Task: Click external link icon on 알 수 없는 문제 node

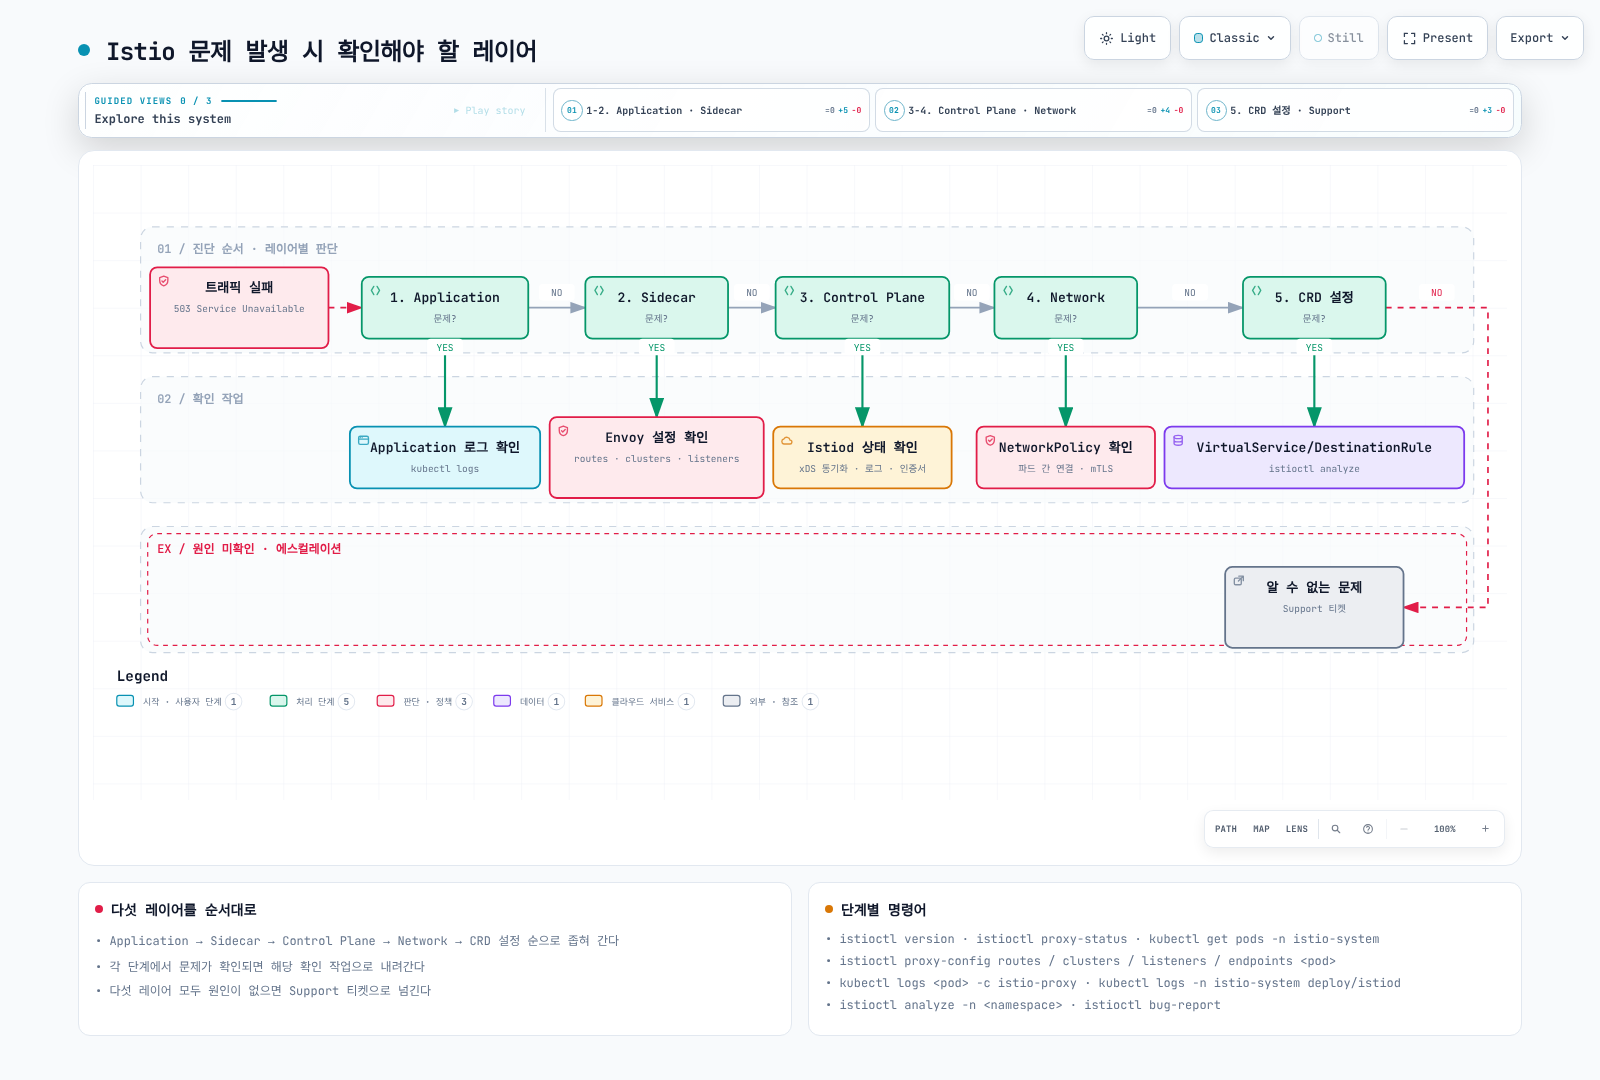Action: 1239,581
